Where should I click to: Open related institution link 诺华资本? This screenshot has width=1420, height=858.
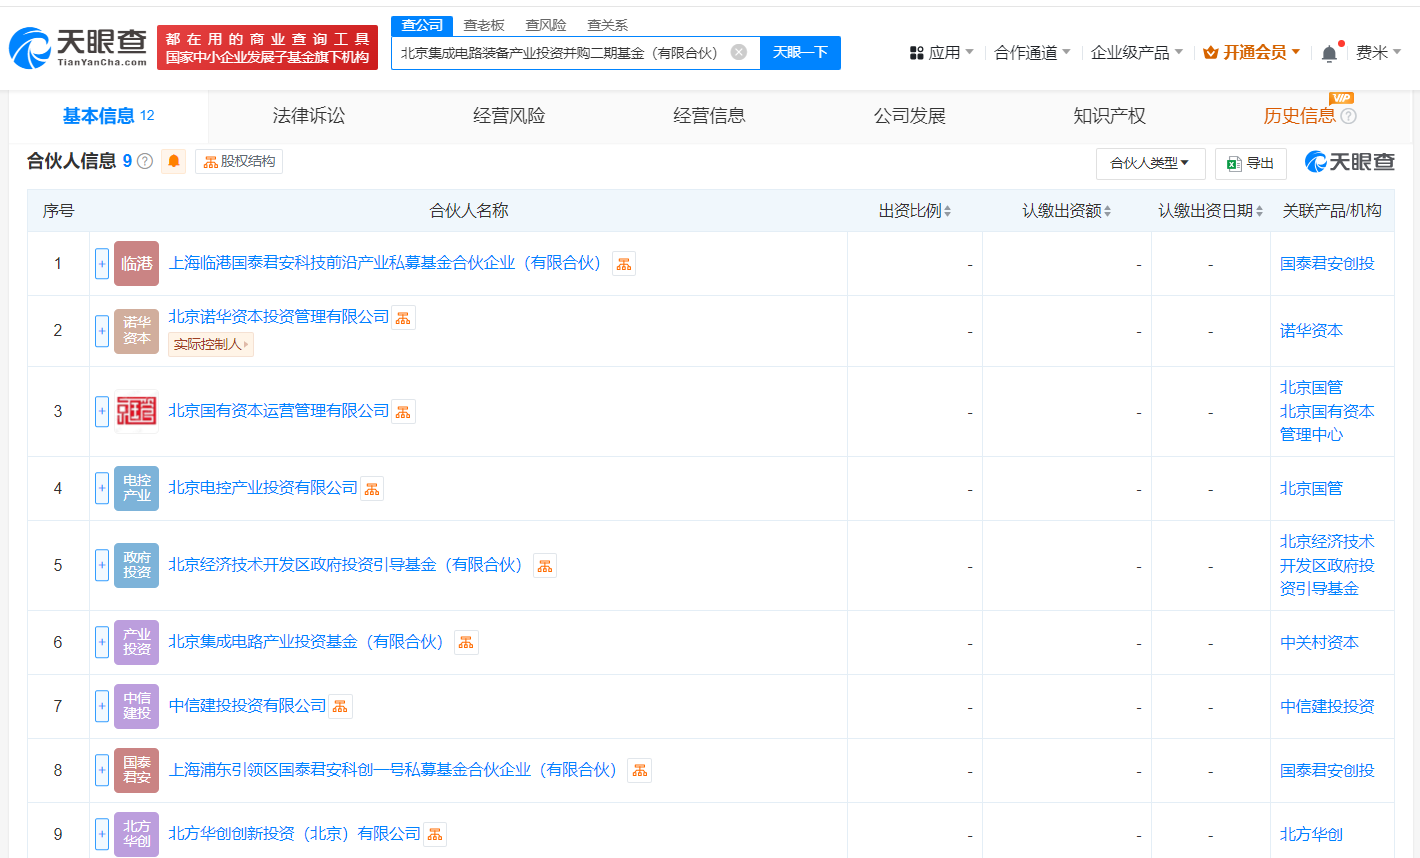pos(1311,331)
